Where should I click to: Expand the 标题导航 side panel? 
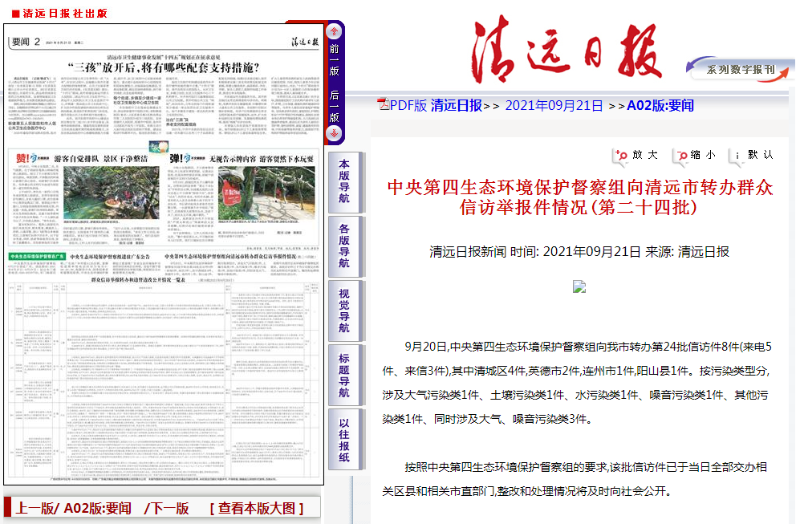344,374
